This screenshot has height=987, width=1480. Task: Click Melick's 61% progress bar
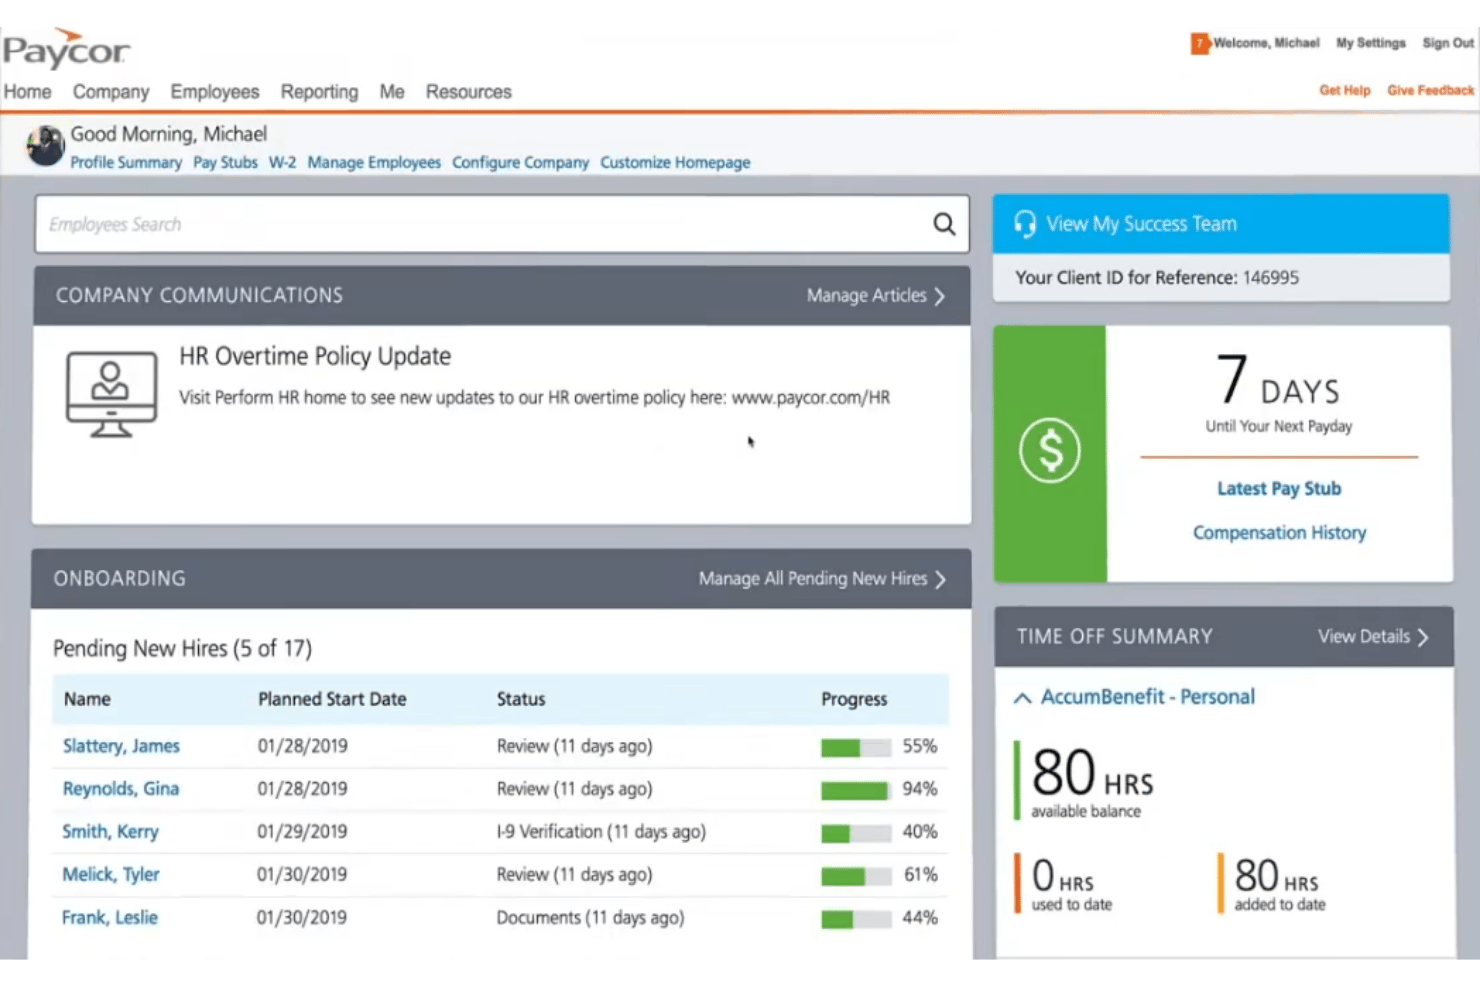(856, 877)
